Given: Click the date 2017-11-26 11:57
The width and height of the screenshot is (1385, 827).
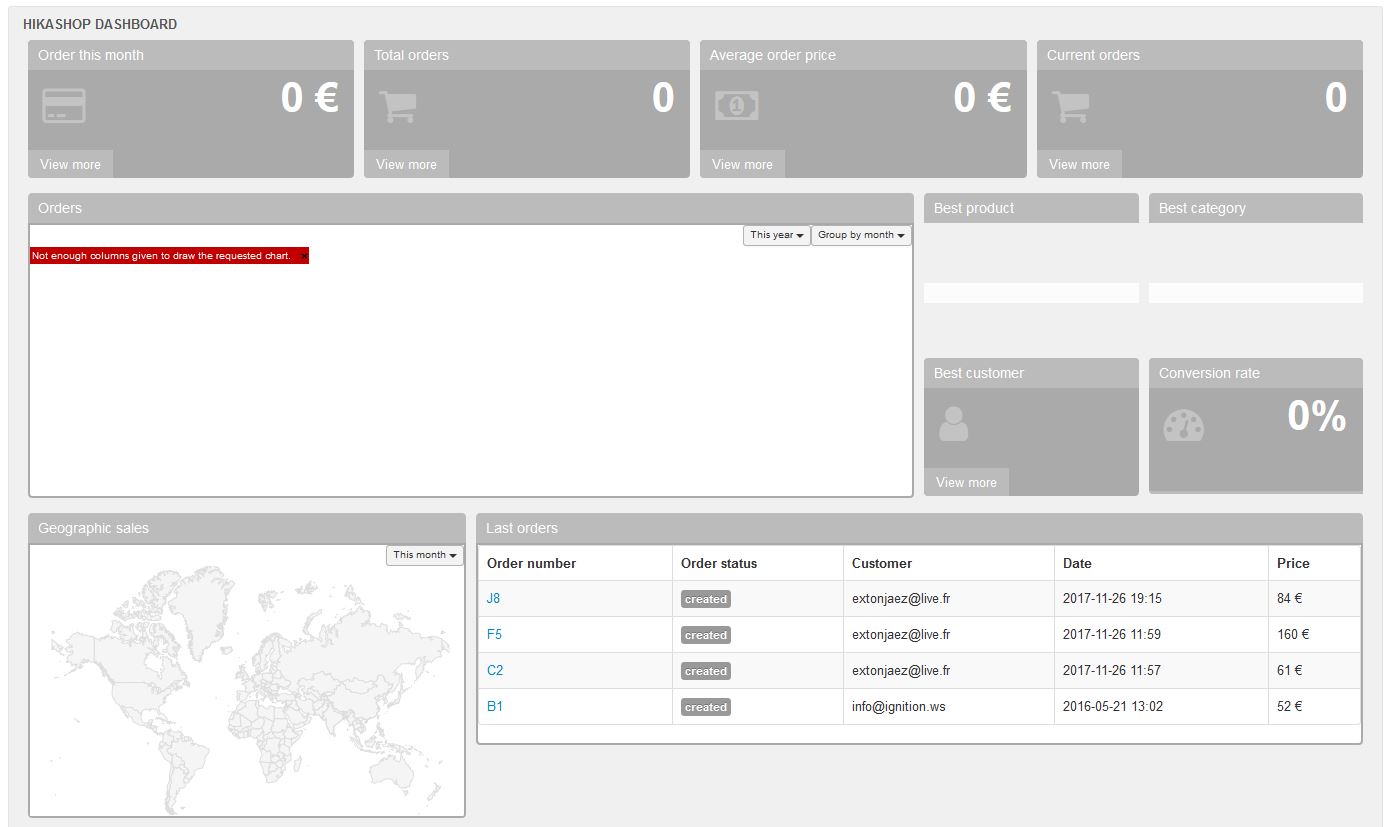Looking at the screenshot, I should (x=1112, y=670).
